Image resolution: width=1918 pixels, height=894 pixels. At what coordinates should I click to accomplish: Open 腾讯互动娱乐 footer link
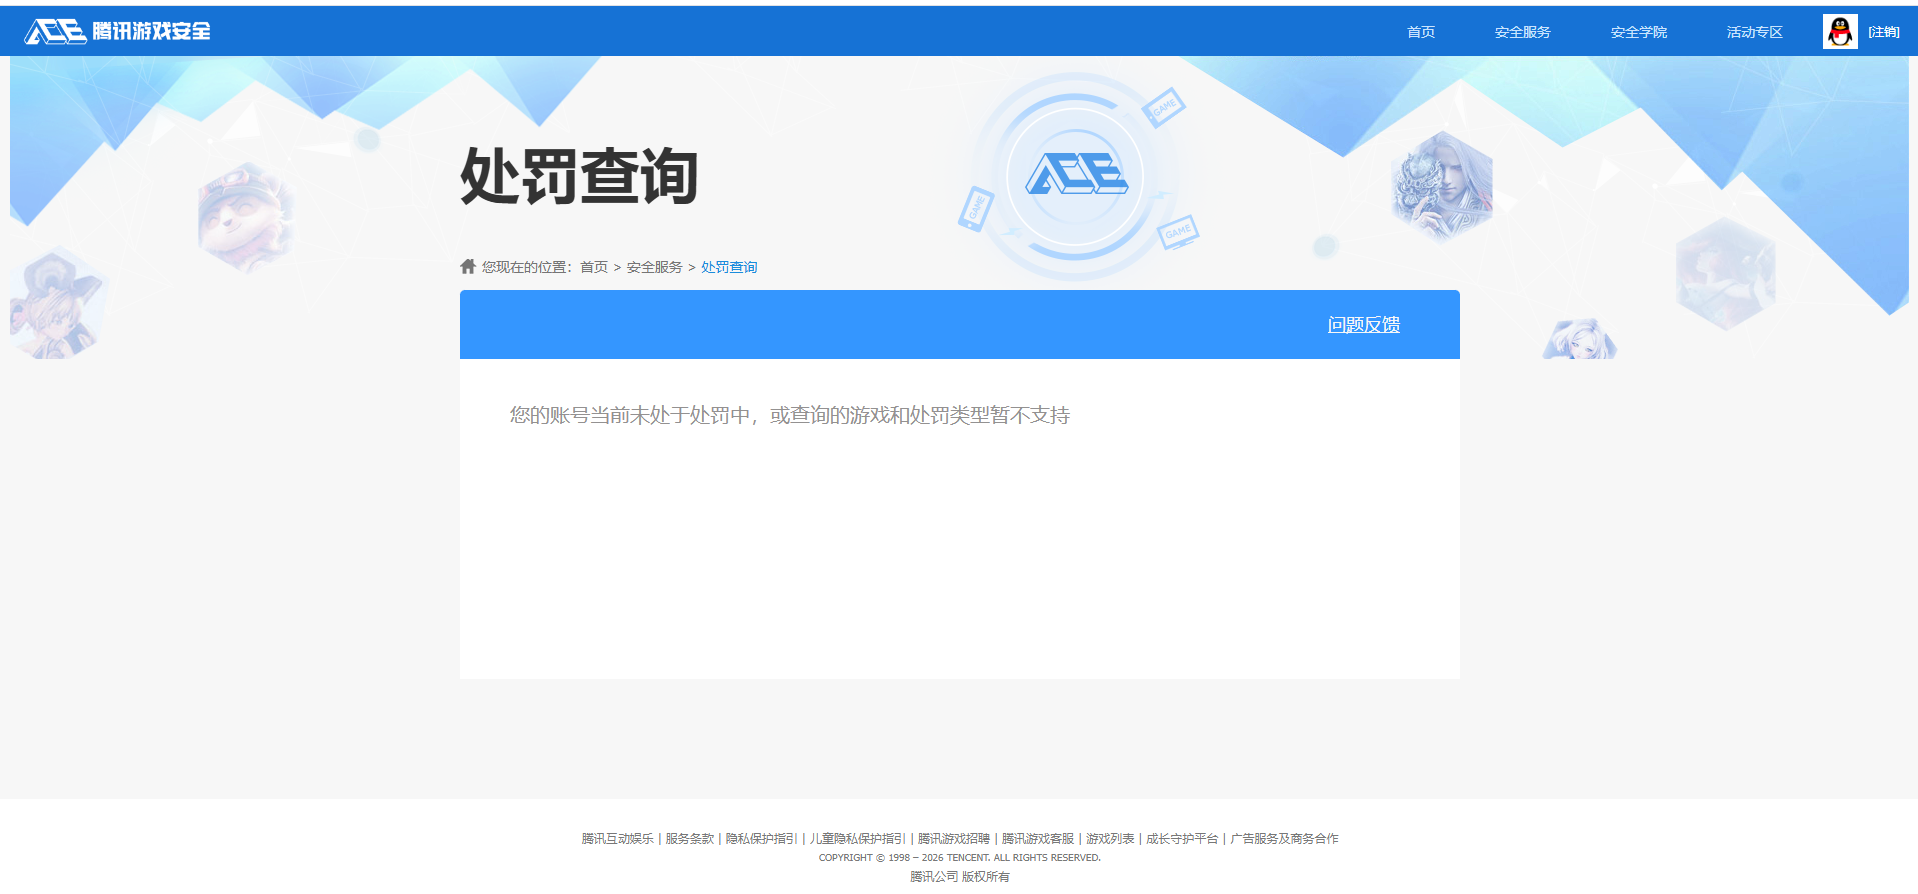618,839
